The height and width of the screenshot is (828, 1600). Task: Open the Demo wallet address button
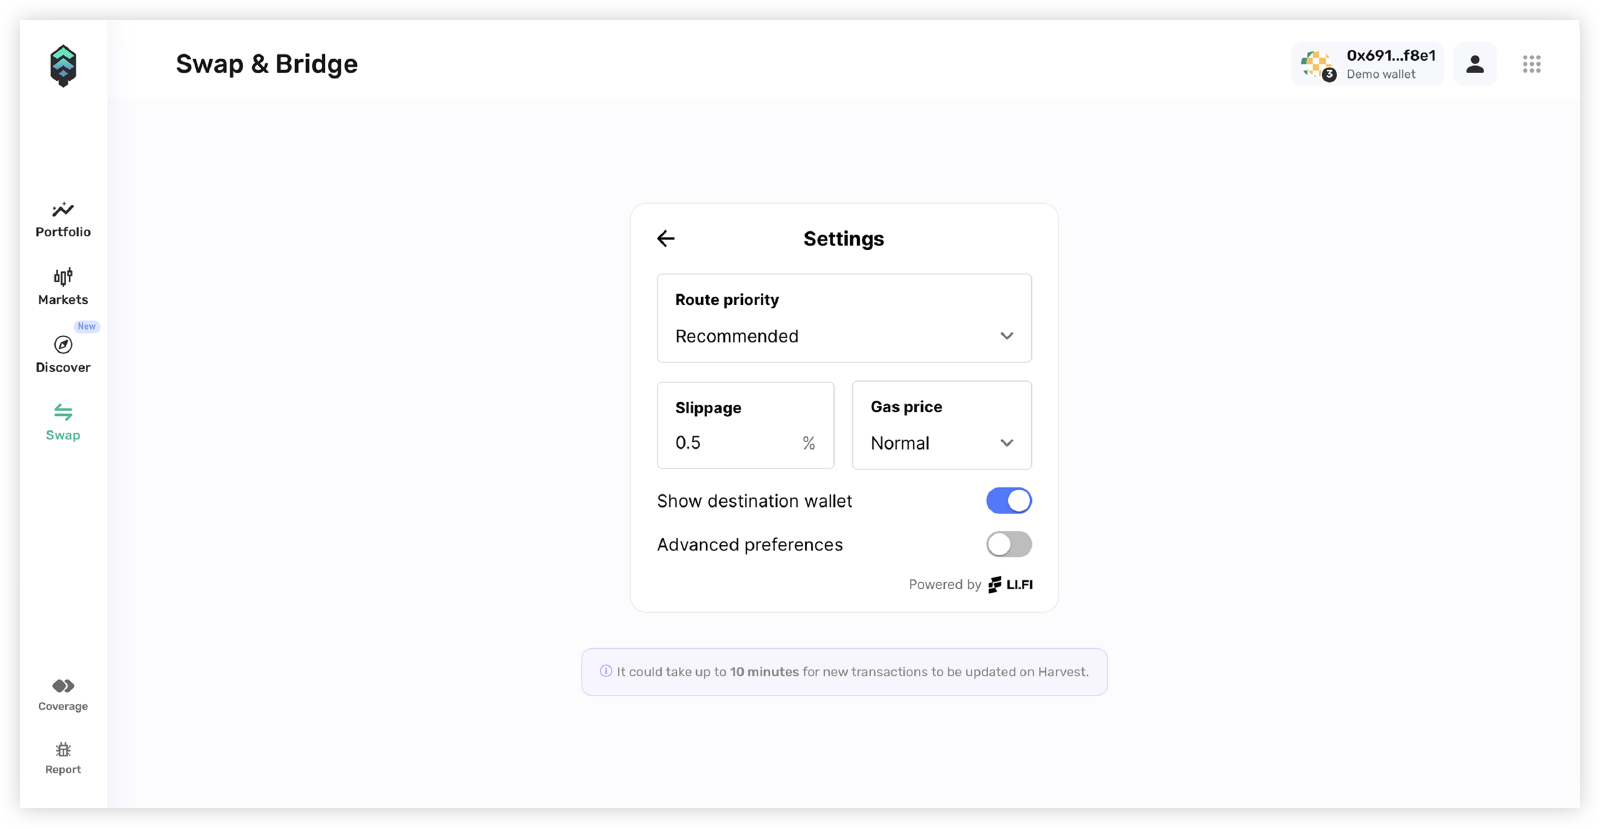tap(1367, 64)
